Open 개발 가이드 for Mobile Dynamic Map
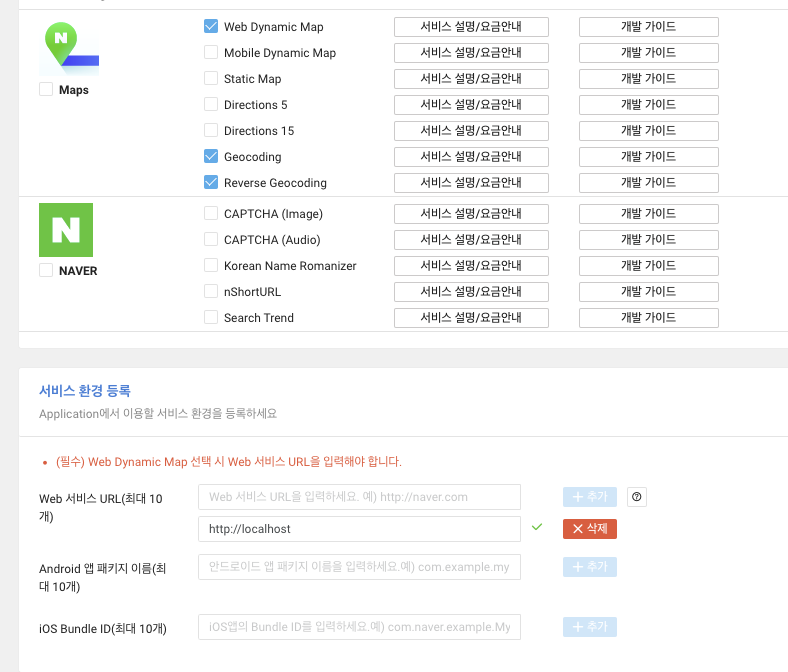 [x=648, y=53]
